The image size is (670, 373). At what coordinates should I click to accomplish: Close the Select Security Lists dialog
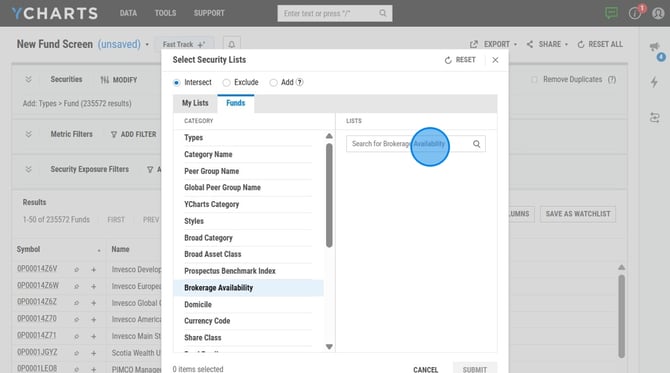[x=495, y=60]
